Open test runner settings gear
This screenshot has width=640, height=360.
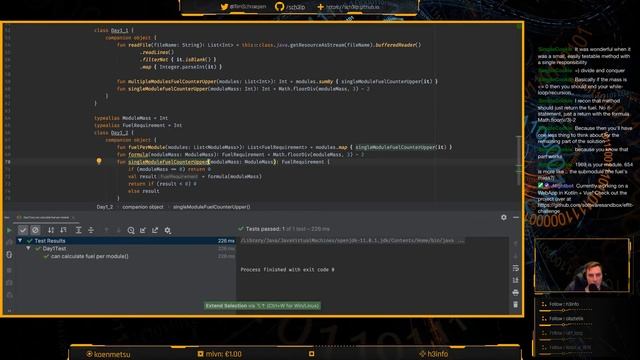point(168,230)
